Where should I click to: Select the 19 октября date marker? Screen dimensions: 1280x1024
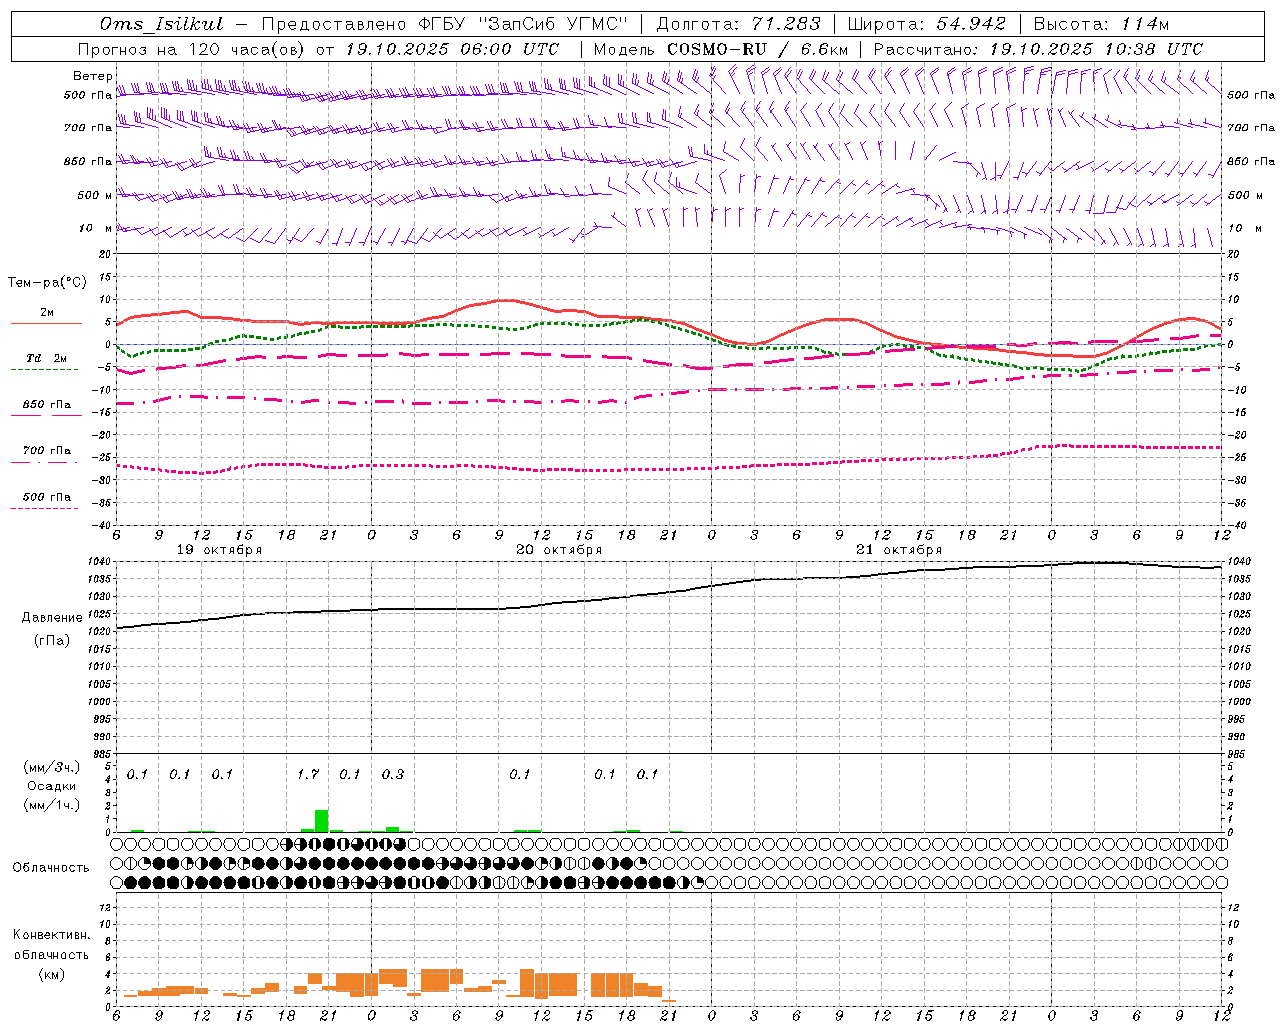pos(219,550)
